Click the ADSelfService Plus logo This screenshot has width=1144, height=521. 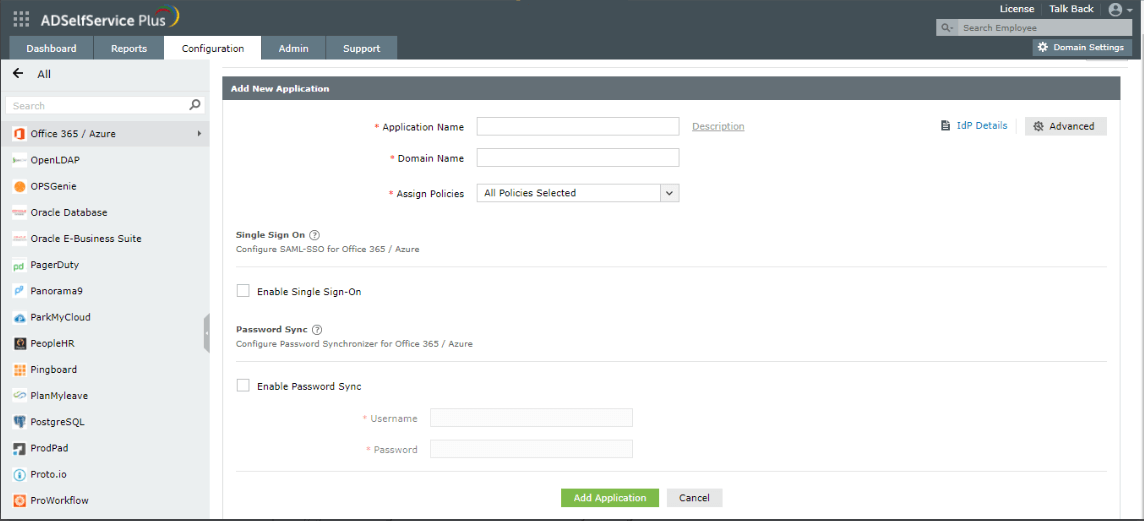click(x=109, y=18)
